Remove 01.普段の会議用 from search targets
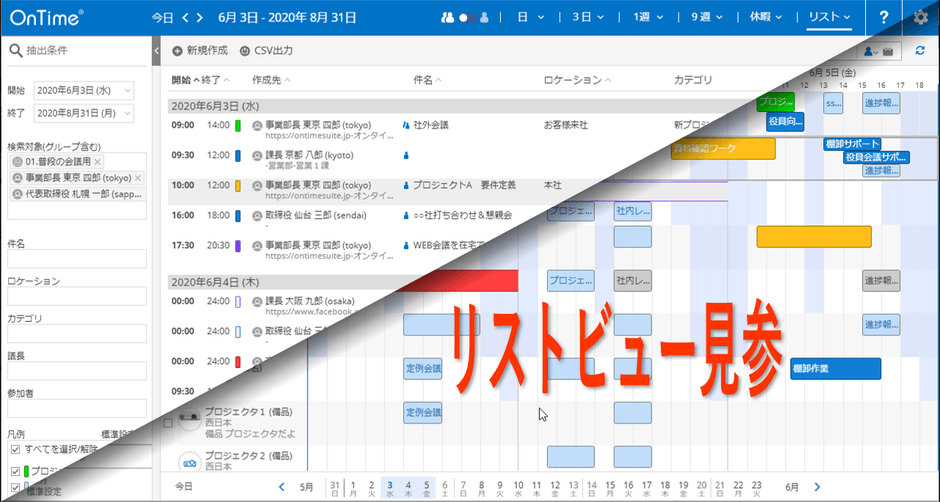The width and height of the screenshot is (940, 502). pos(97,162)
